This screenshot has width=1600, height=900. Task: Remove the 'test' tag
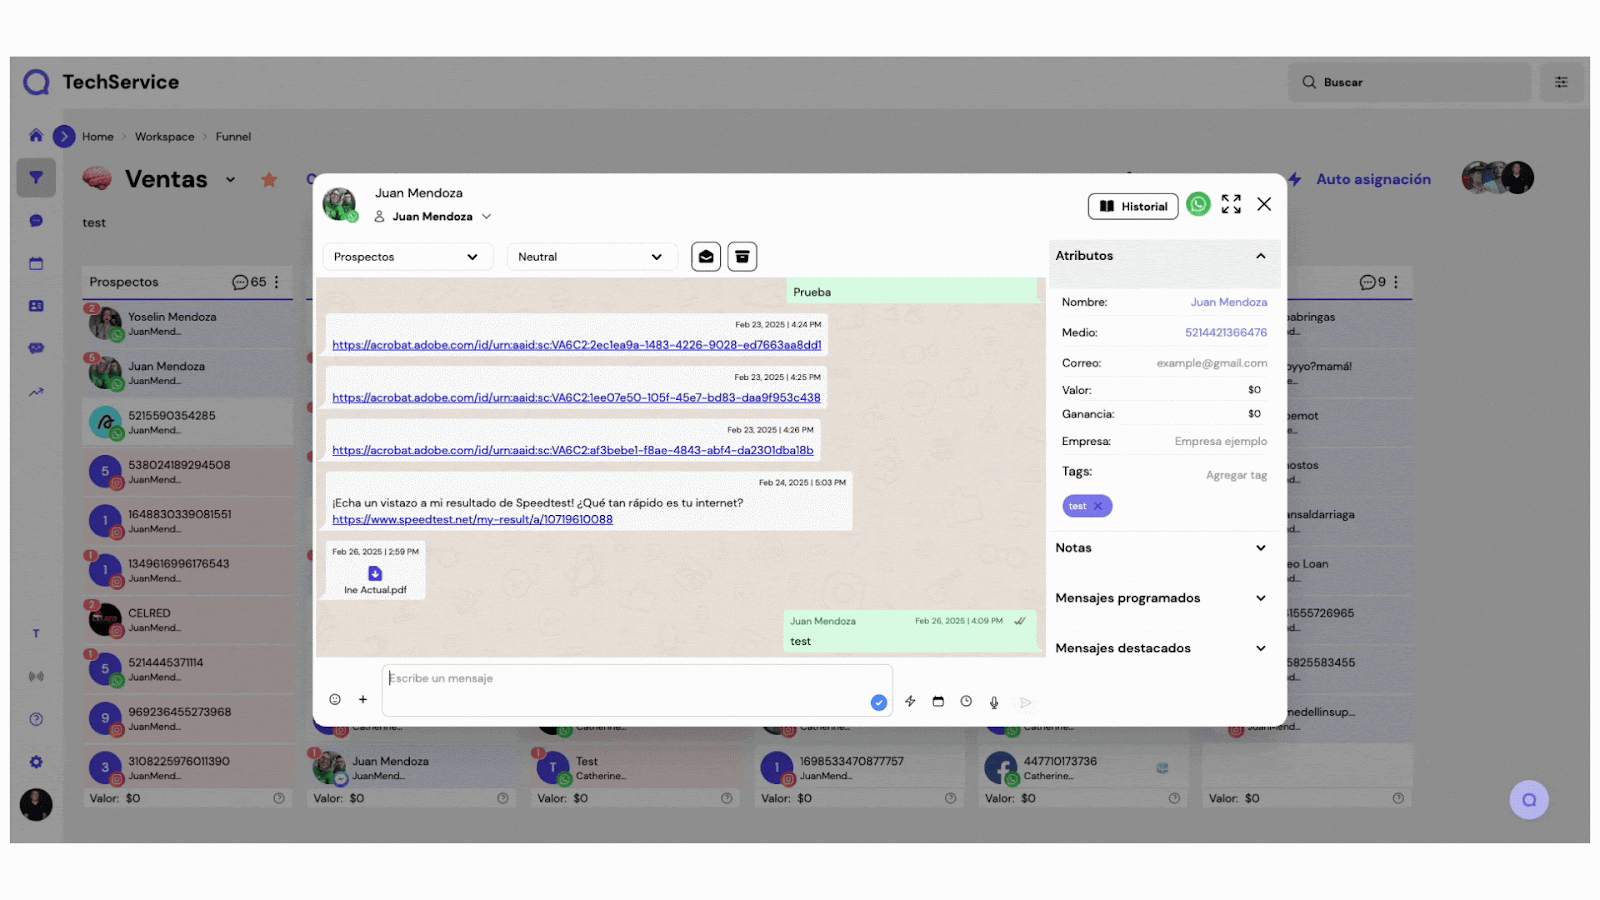point(1098,506)
